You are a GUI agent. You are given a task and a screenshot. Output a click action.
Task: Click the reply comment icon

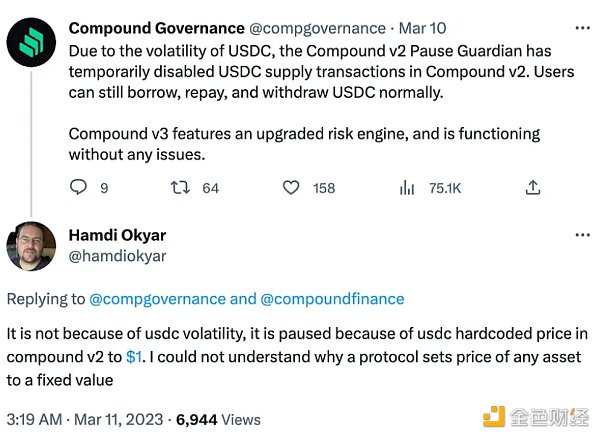[78, 187]
